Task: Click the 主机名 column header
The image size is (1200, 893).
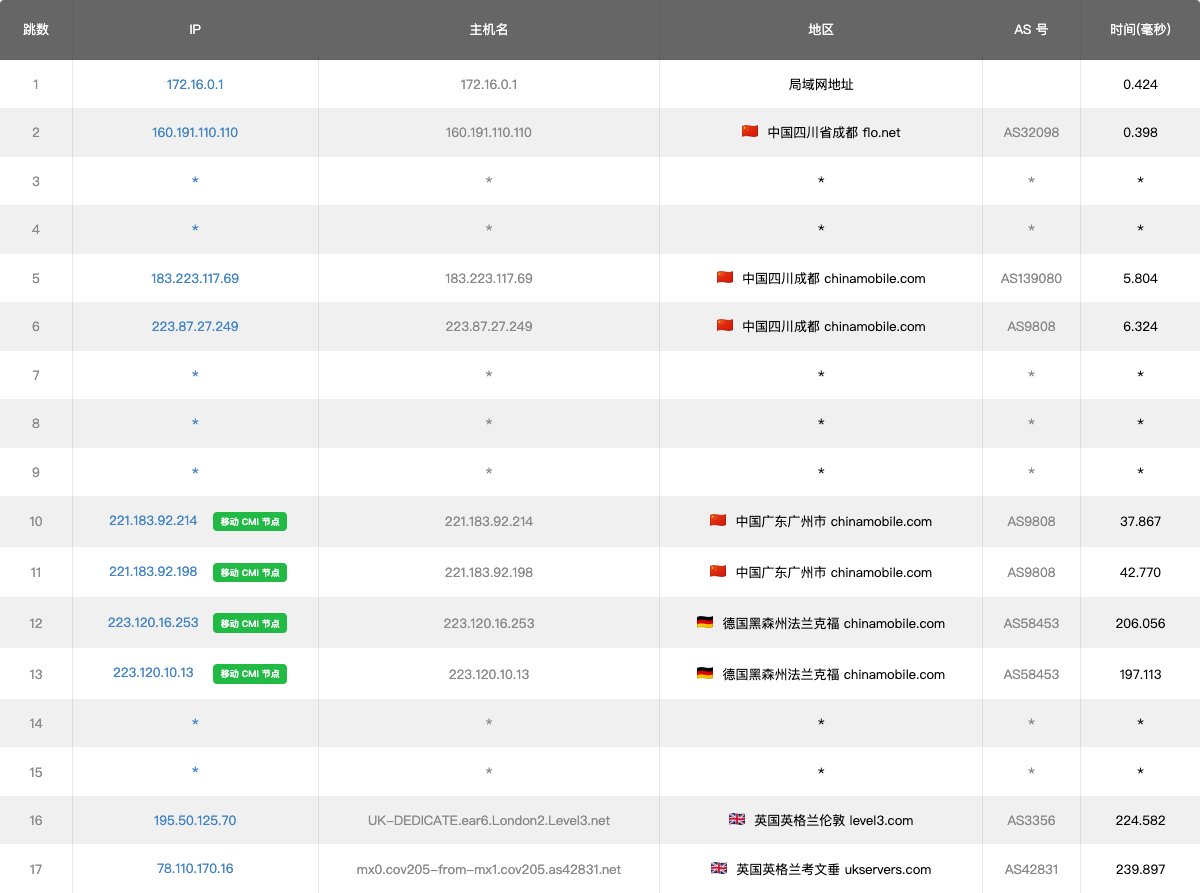Action: [489, 30]
